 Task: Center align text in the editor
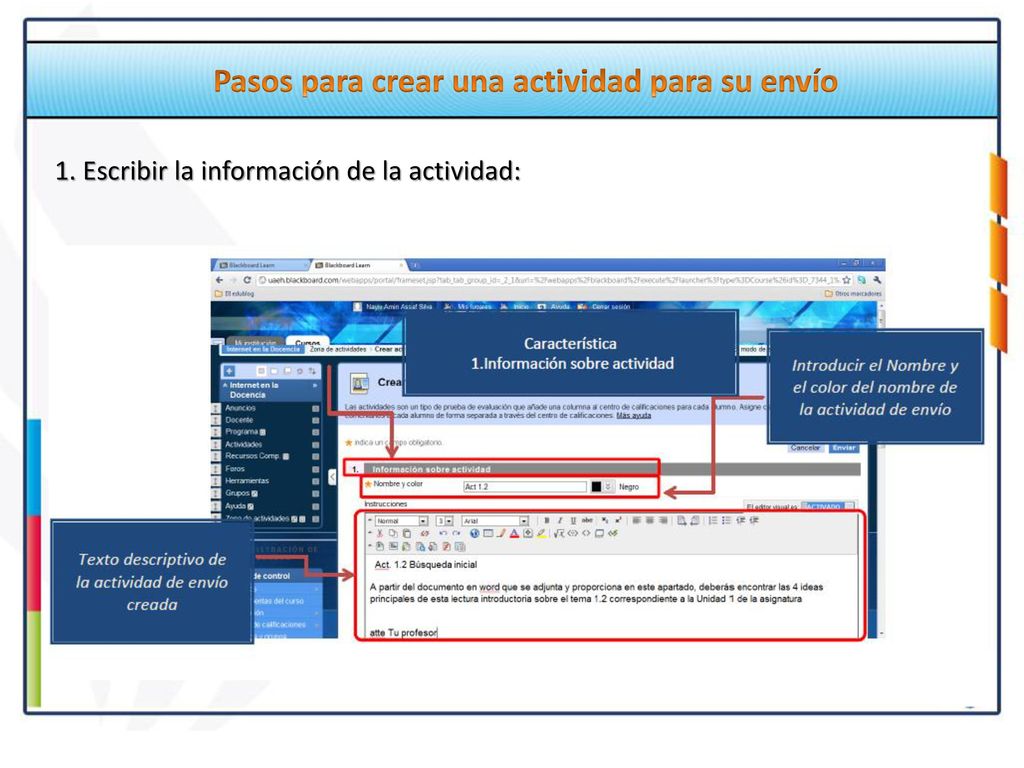coord(650,520)
